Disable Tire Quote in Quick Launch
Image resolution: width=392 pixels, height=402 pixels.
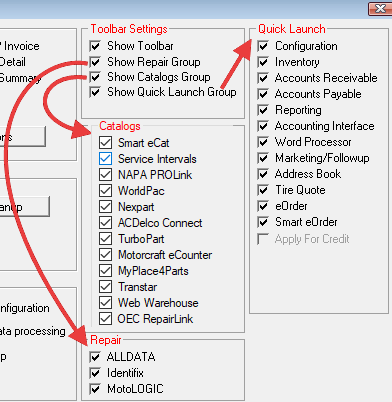coord(263,190)
